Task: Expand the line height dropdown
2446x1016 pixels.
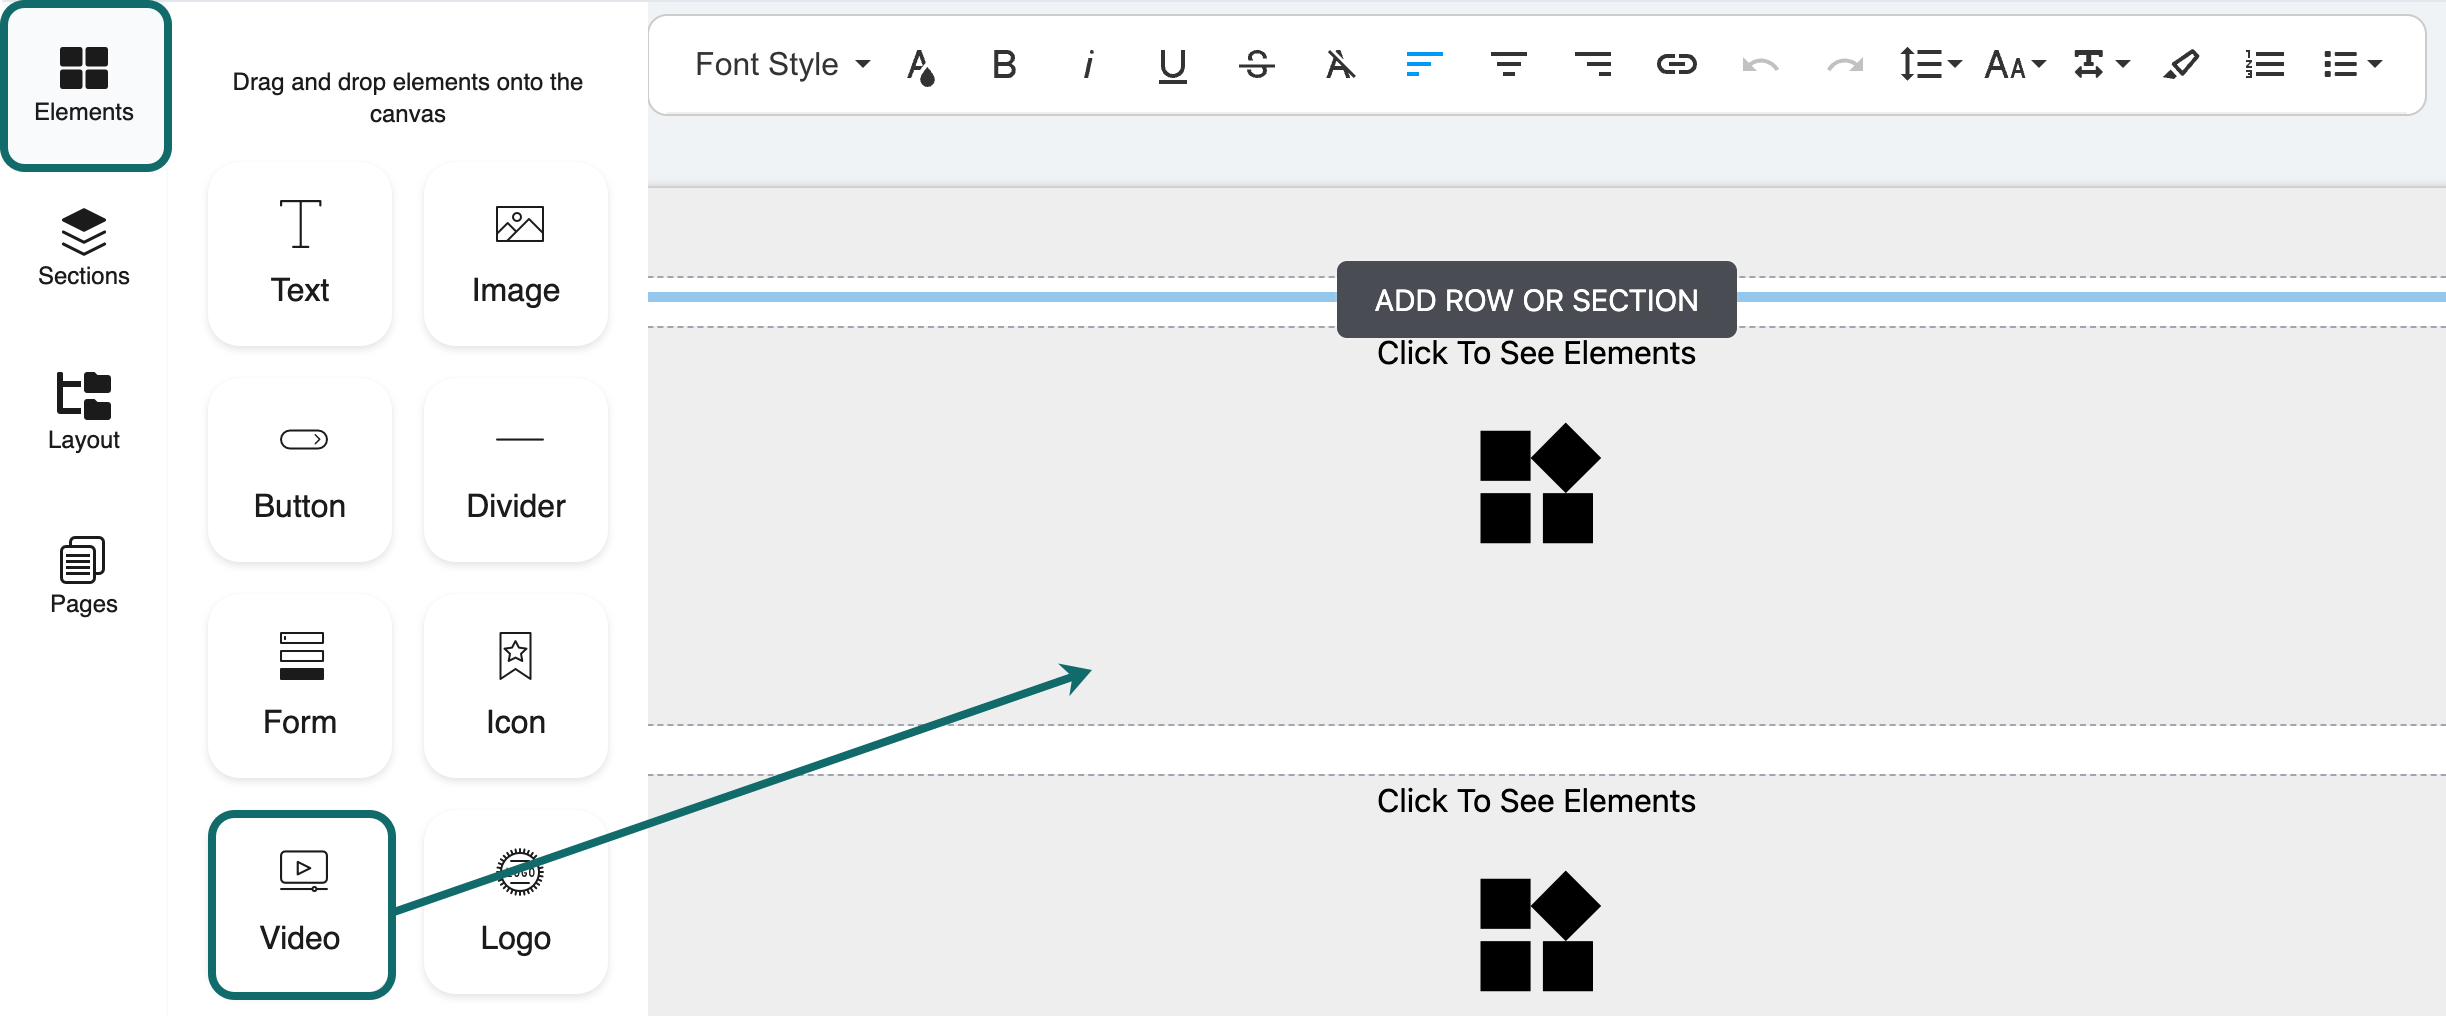Action: pos(1930,65)
